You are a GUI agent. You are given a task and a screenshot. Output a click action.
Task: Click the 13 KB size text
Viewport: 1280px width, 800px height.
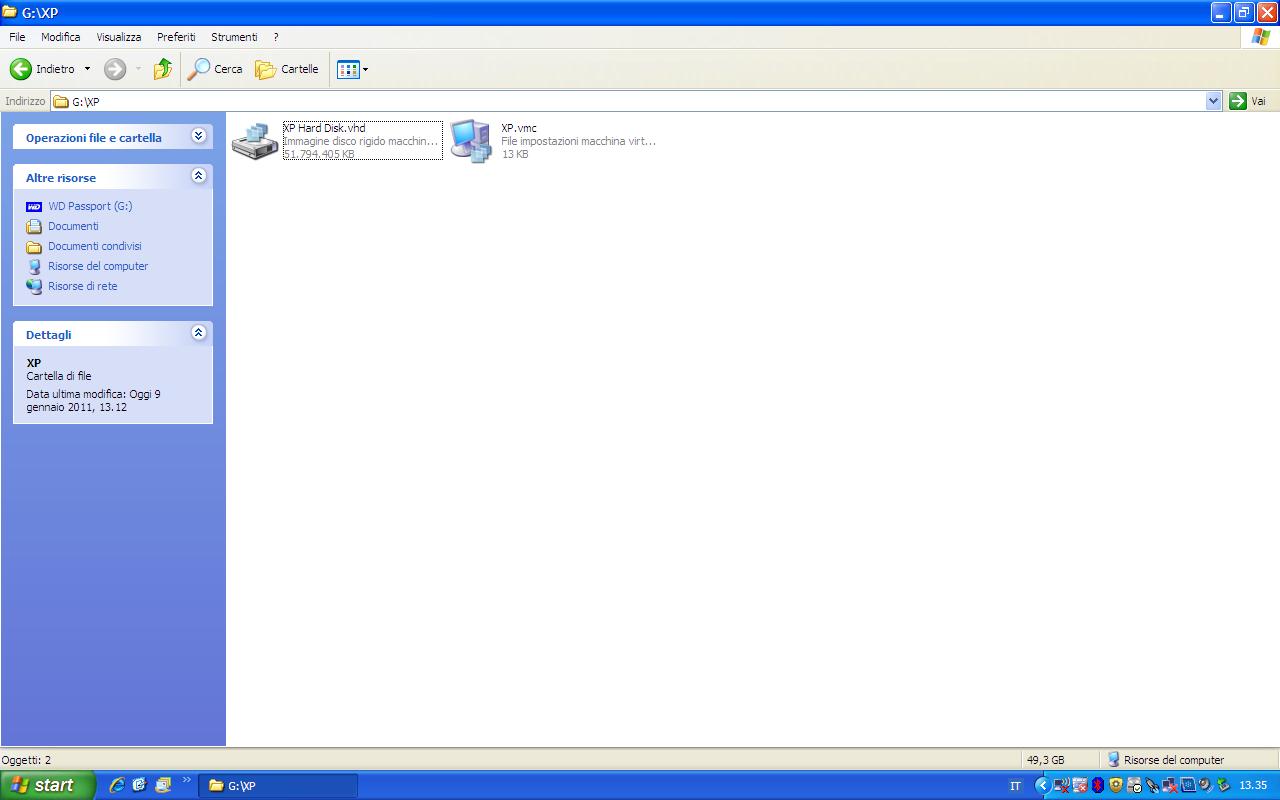click(515, 154)
